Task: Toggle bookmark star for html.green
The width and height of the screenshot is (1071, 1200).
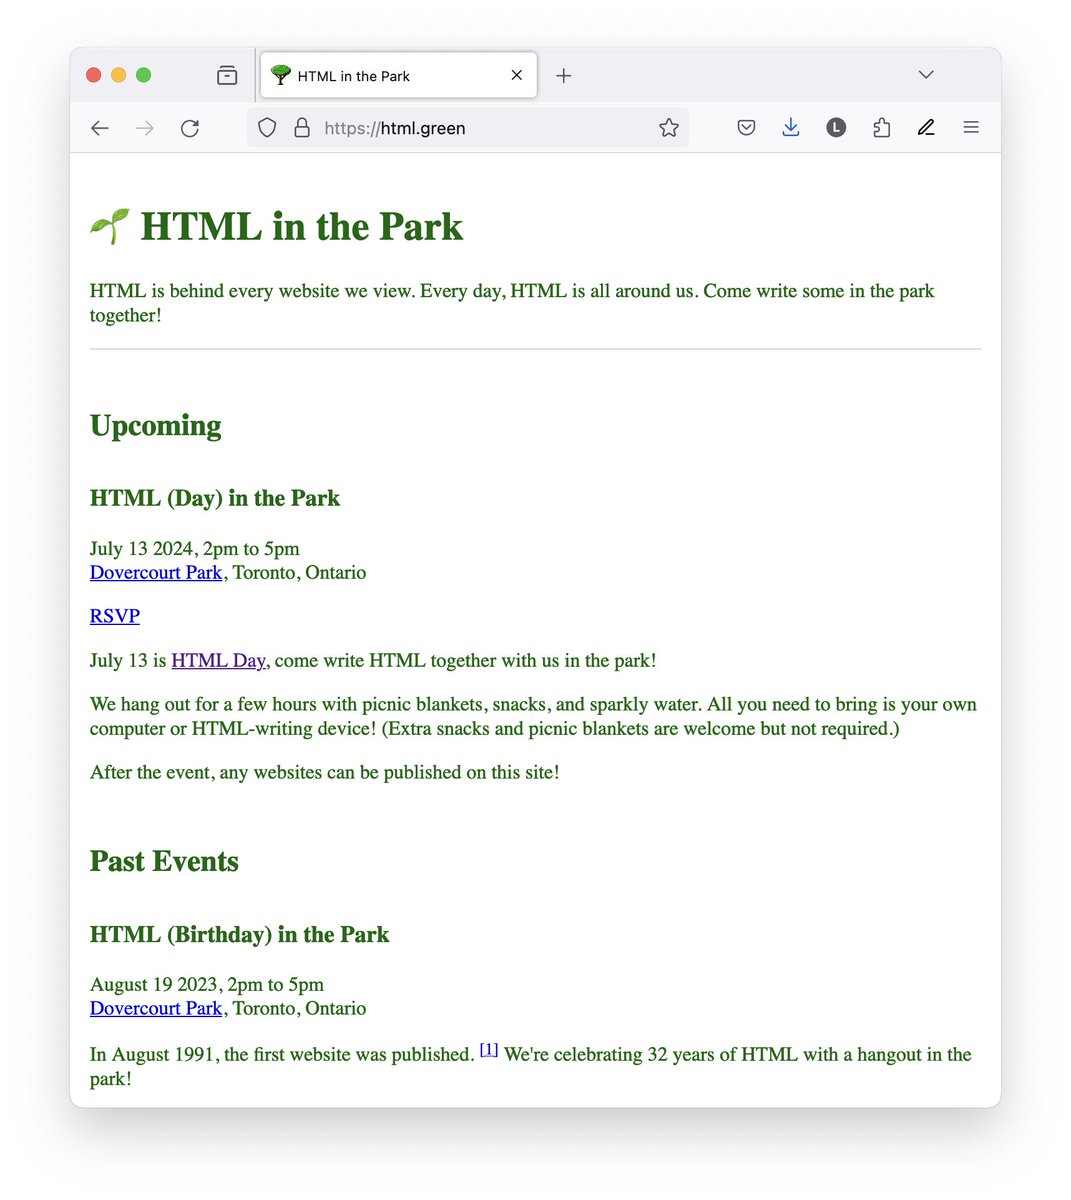Action: (668, 128)
